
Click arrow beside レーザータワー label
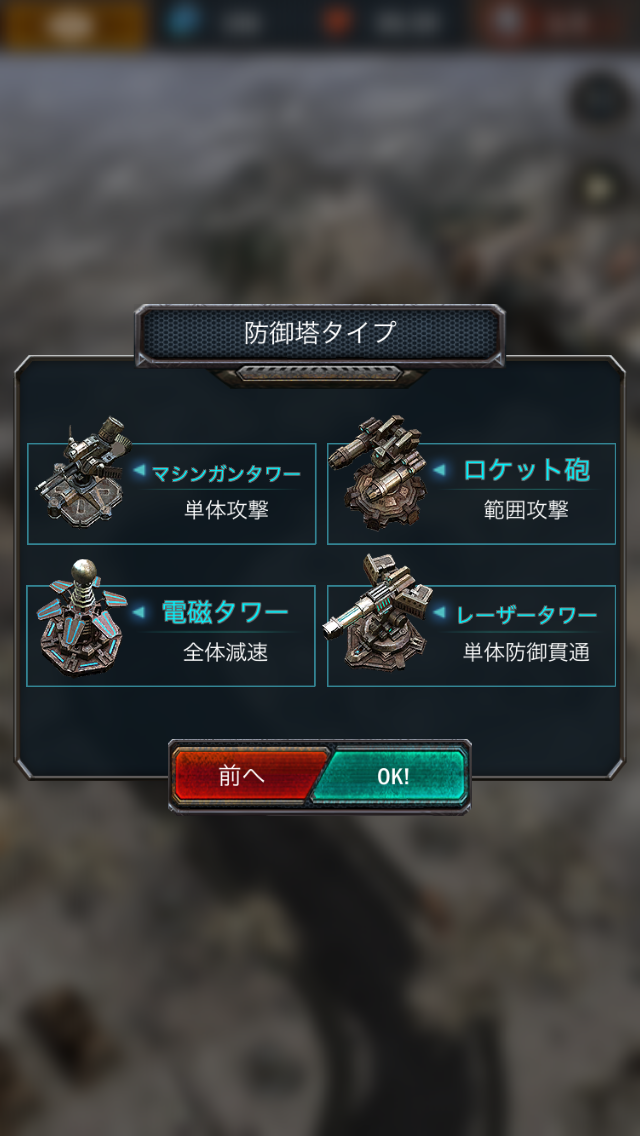439,613
